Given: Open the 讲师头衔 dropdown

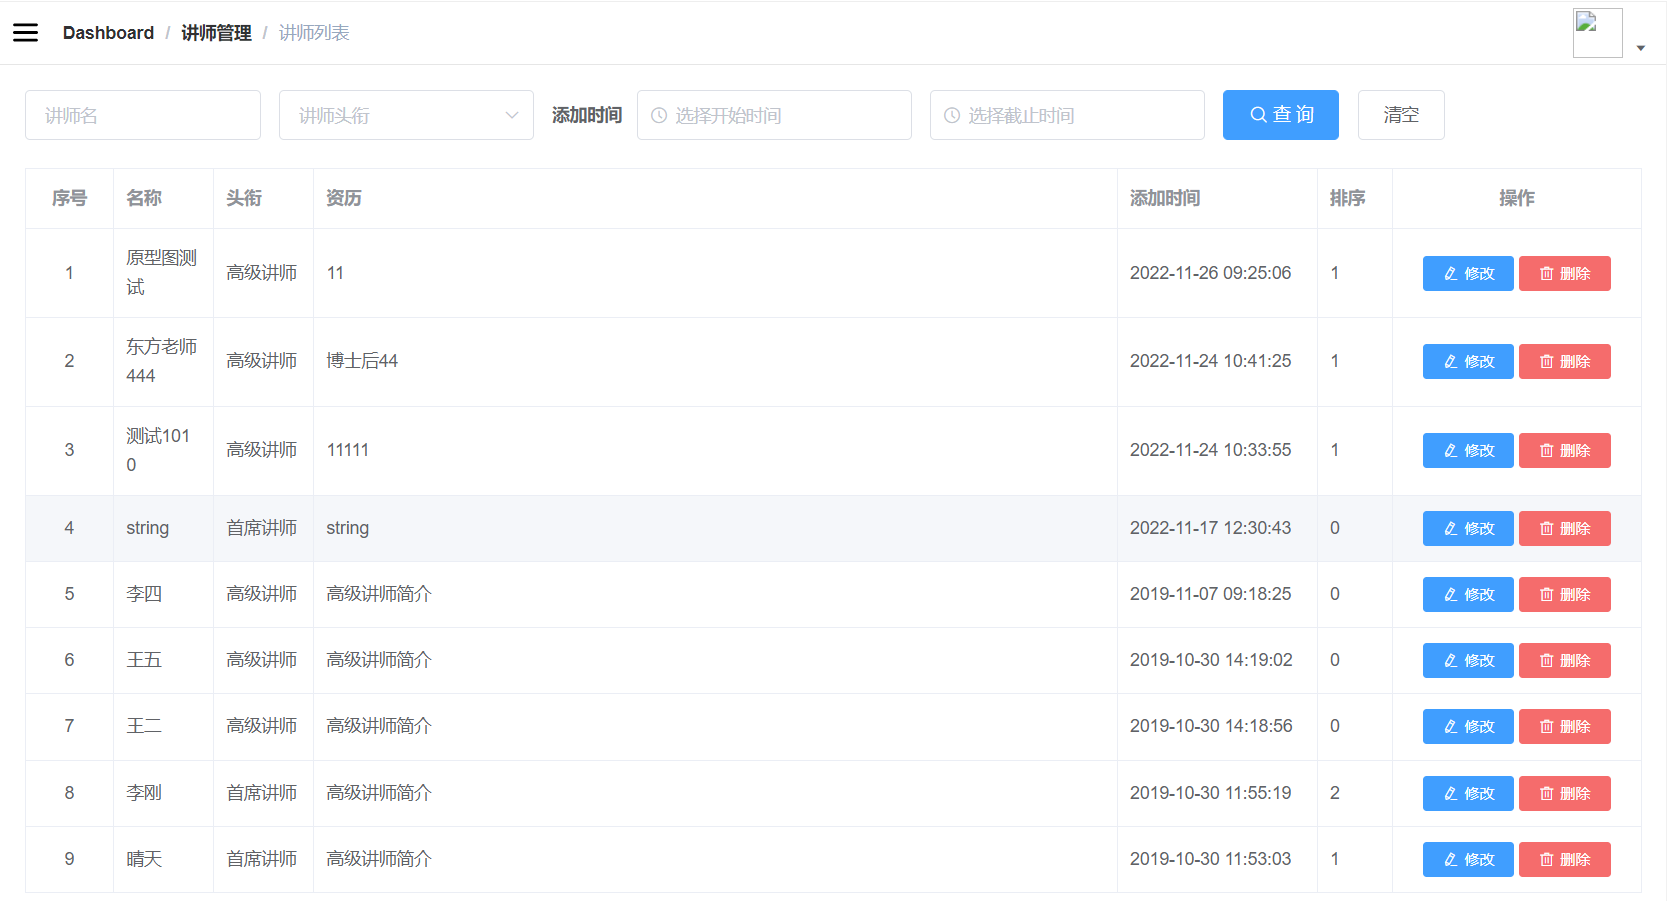Looking at the screenshot, I should tap(406, 115).
